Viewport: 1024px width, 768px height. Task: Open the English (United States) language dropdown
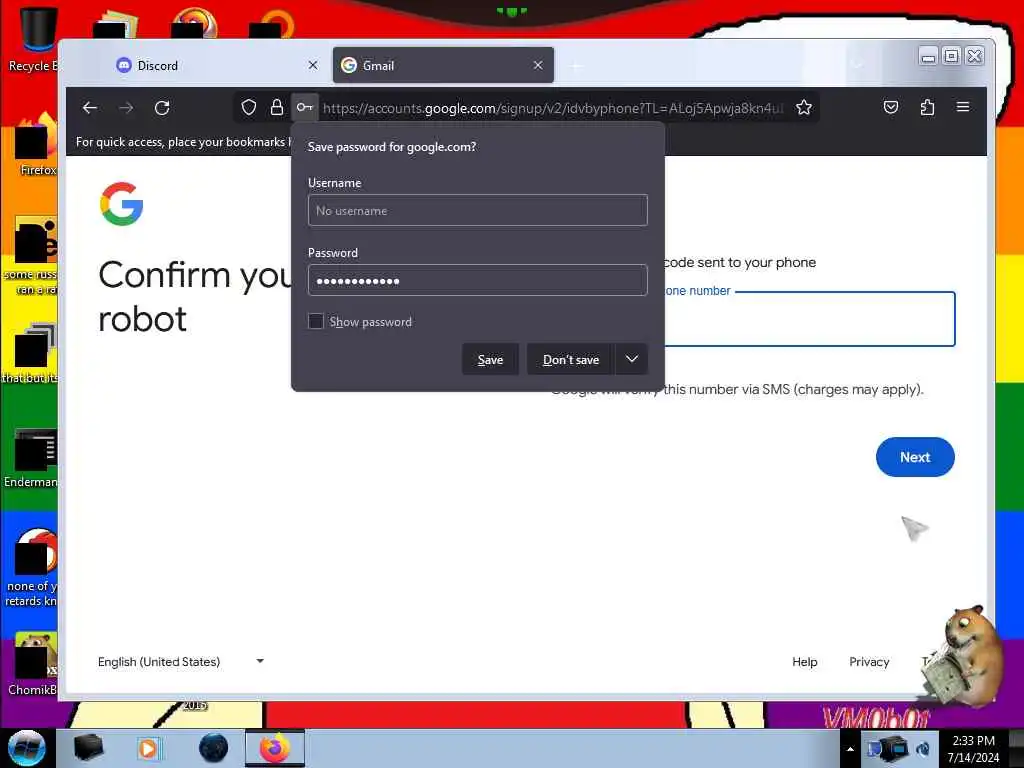coord(181,662)
